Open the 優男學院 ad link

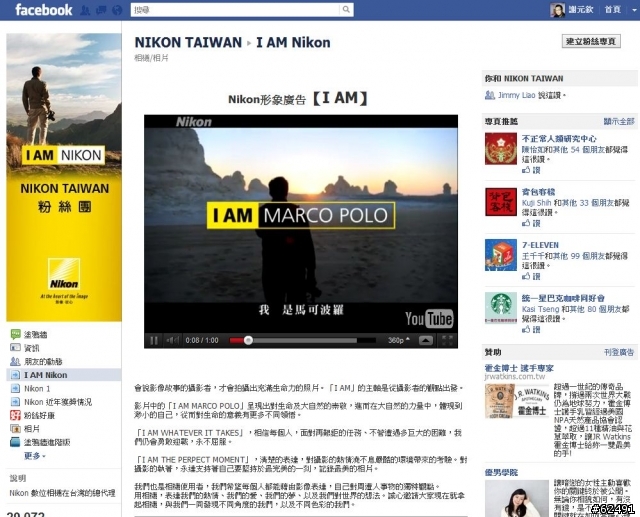pyautogui.click(x=501, y=472)
